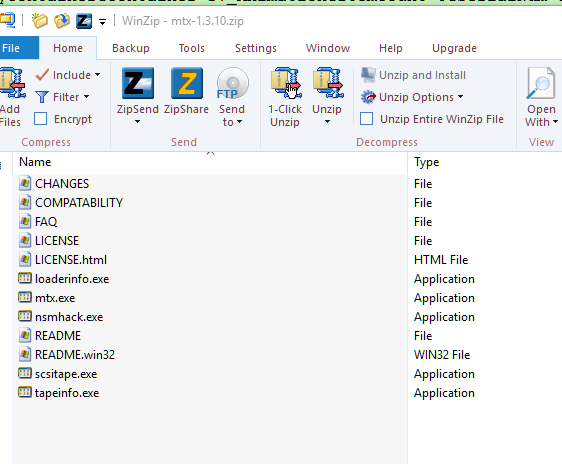Viewport: 562px width, 464px height.
Task: Select the COMPATABILITY file name
Action: (x=79, y=203)
